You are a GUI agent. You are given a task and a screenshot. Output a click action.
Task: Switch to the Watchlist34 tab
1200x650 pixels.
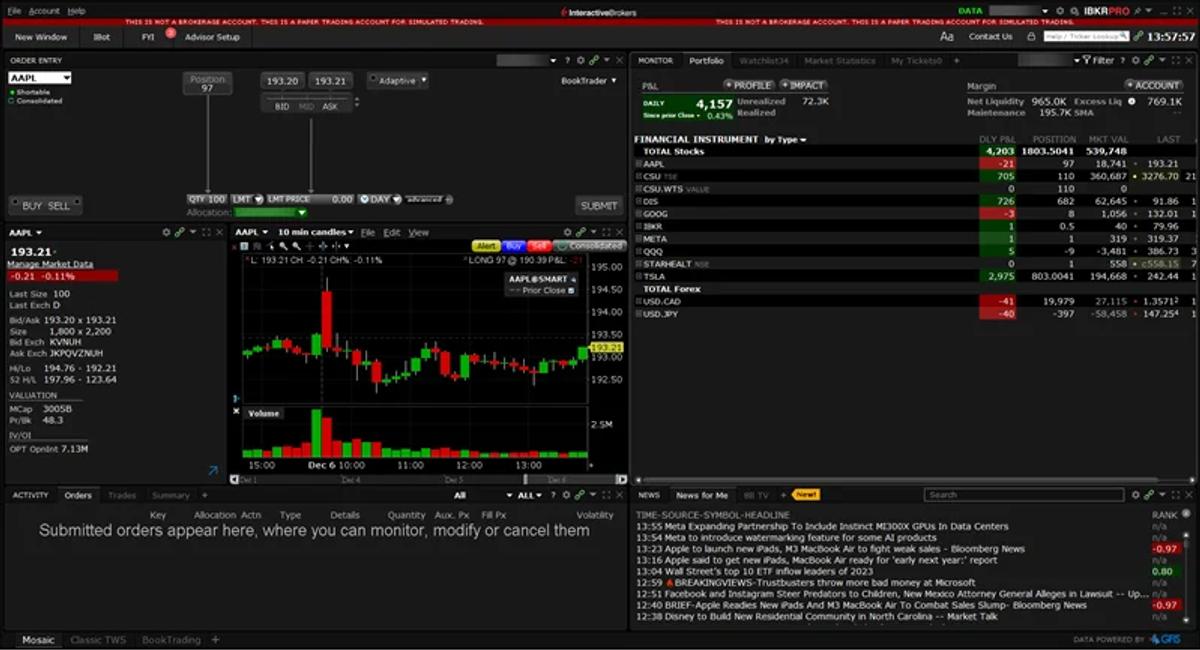764,61
